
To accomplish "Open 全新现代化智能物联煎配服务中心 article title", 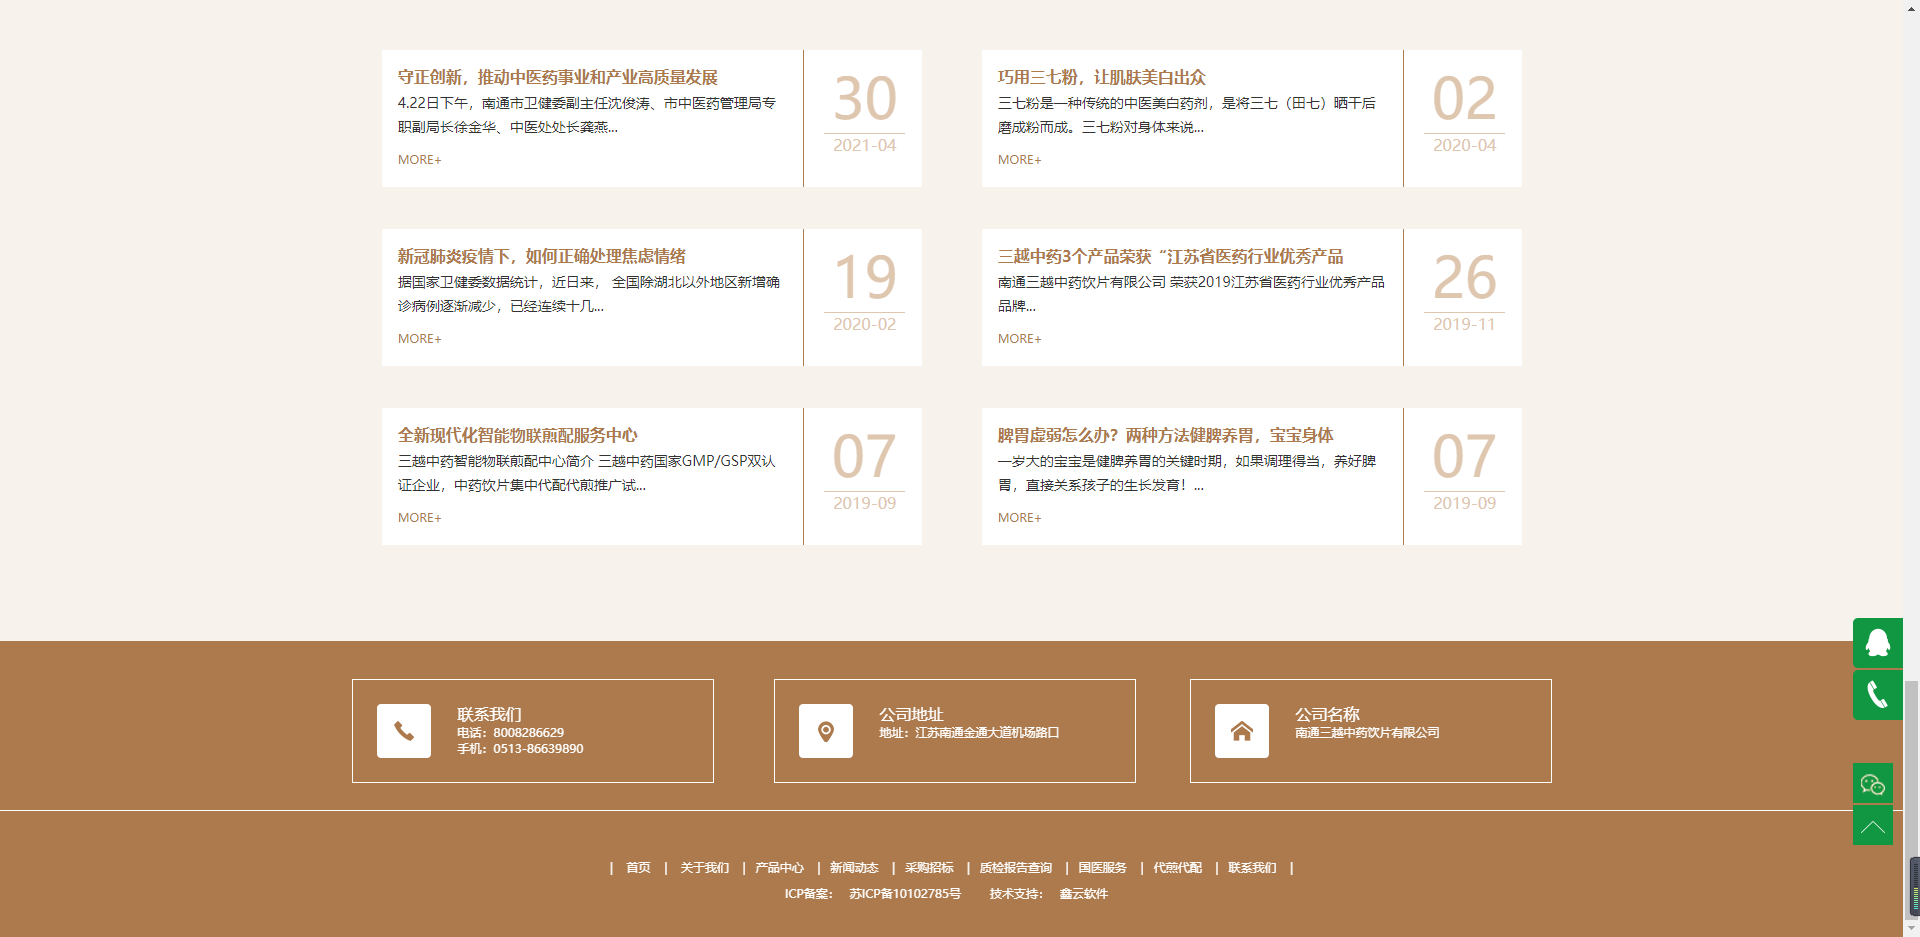I will (517, 435).
